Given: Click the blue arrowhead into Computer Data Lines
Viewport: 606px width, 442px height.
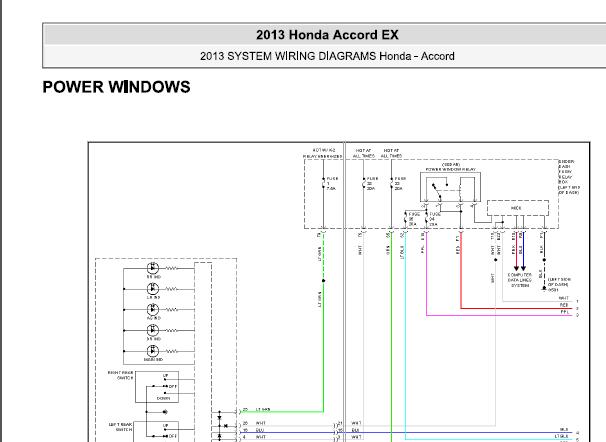Looking at the screenshot, I should (x=523, y=268).
